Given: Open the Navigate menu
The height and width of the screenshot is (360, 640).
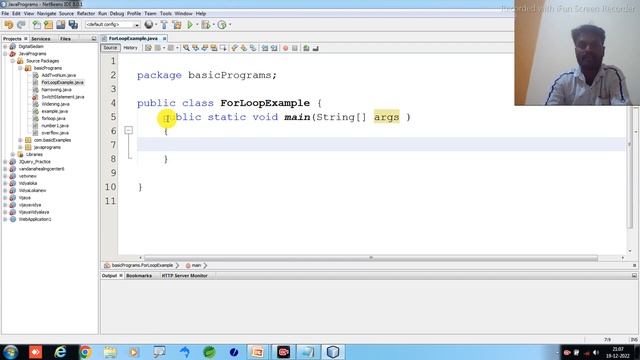Looking at the screenshot, I should coord(47,13).
